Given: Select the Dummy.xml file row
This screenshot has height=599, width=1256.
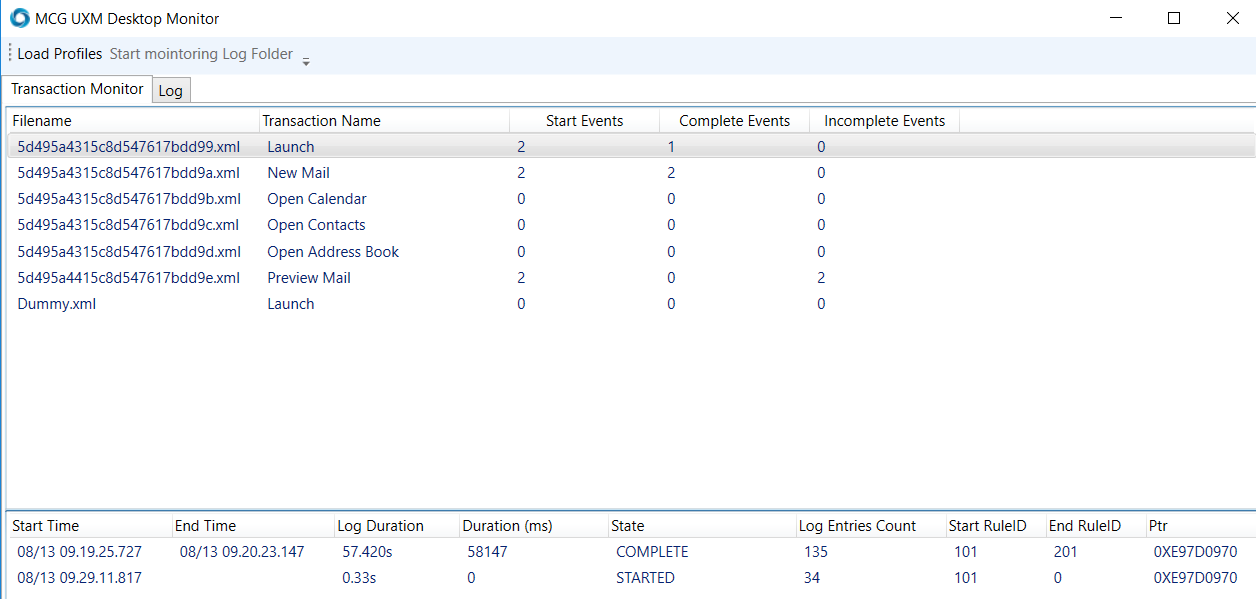Looking at the screenshot, I should point(56,304).
